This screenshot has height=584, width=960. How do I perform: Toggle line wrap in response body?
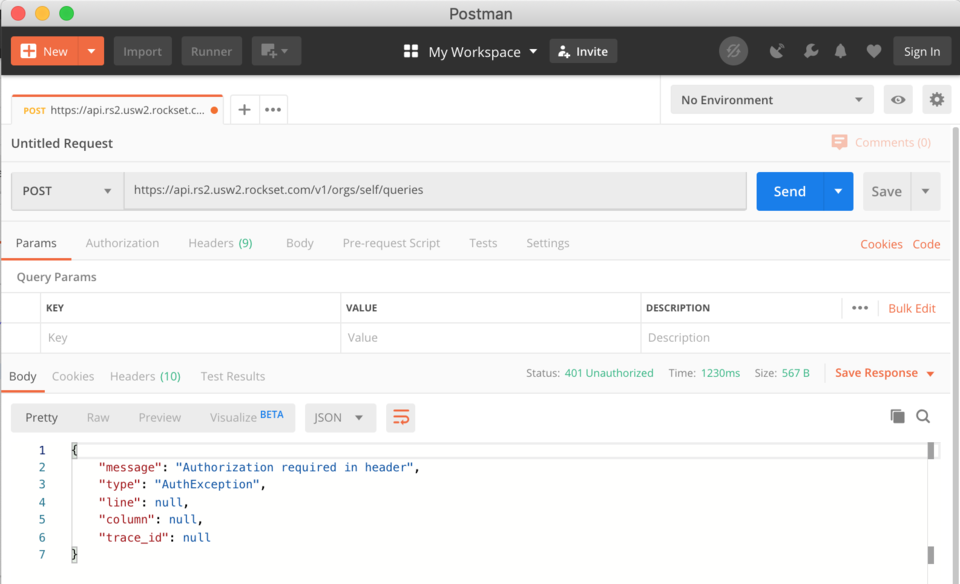tap(400, 418)
